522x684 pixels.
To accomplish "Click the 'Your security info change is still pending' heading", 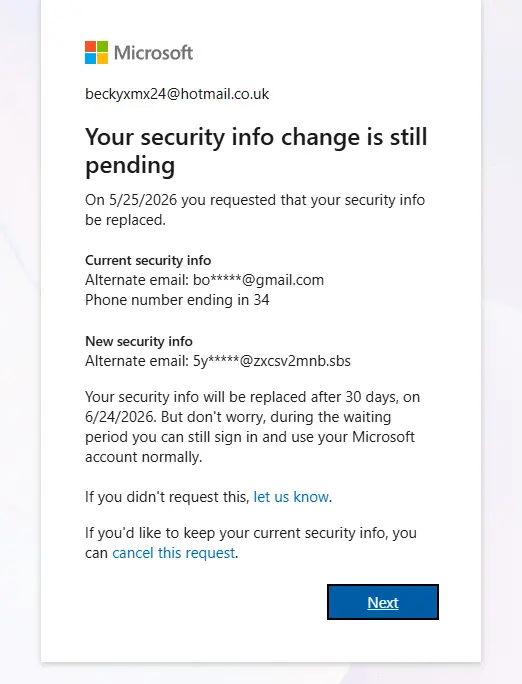I will click(256, 151).
